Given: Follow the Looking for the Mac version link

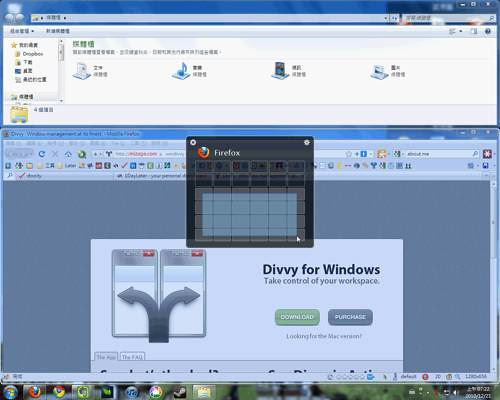Looking at the screenshot, I should 324,336.
